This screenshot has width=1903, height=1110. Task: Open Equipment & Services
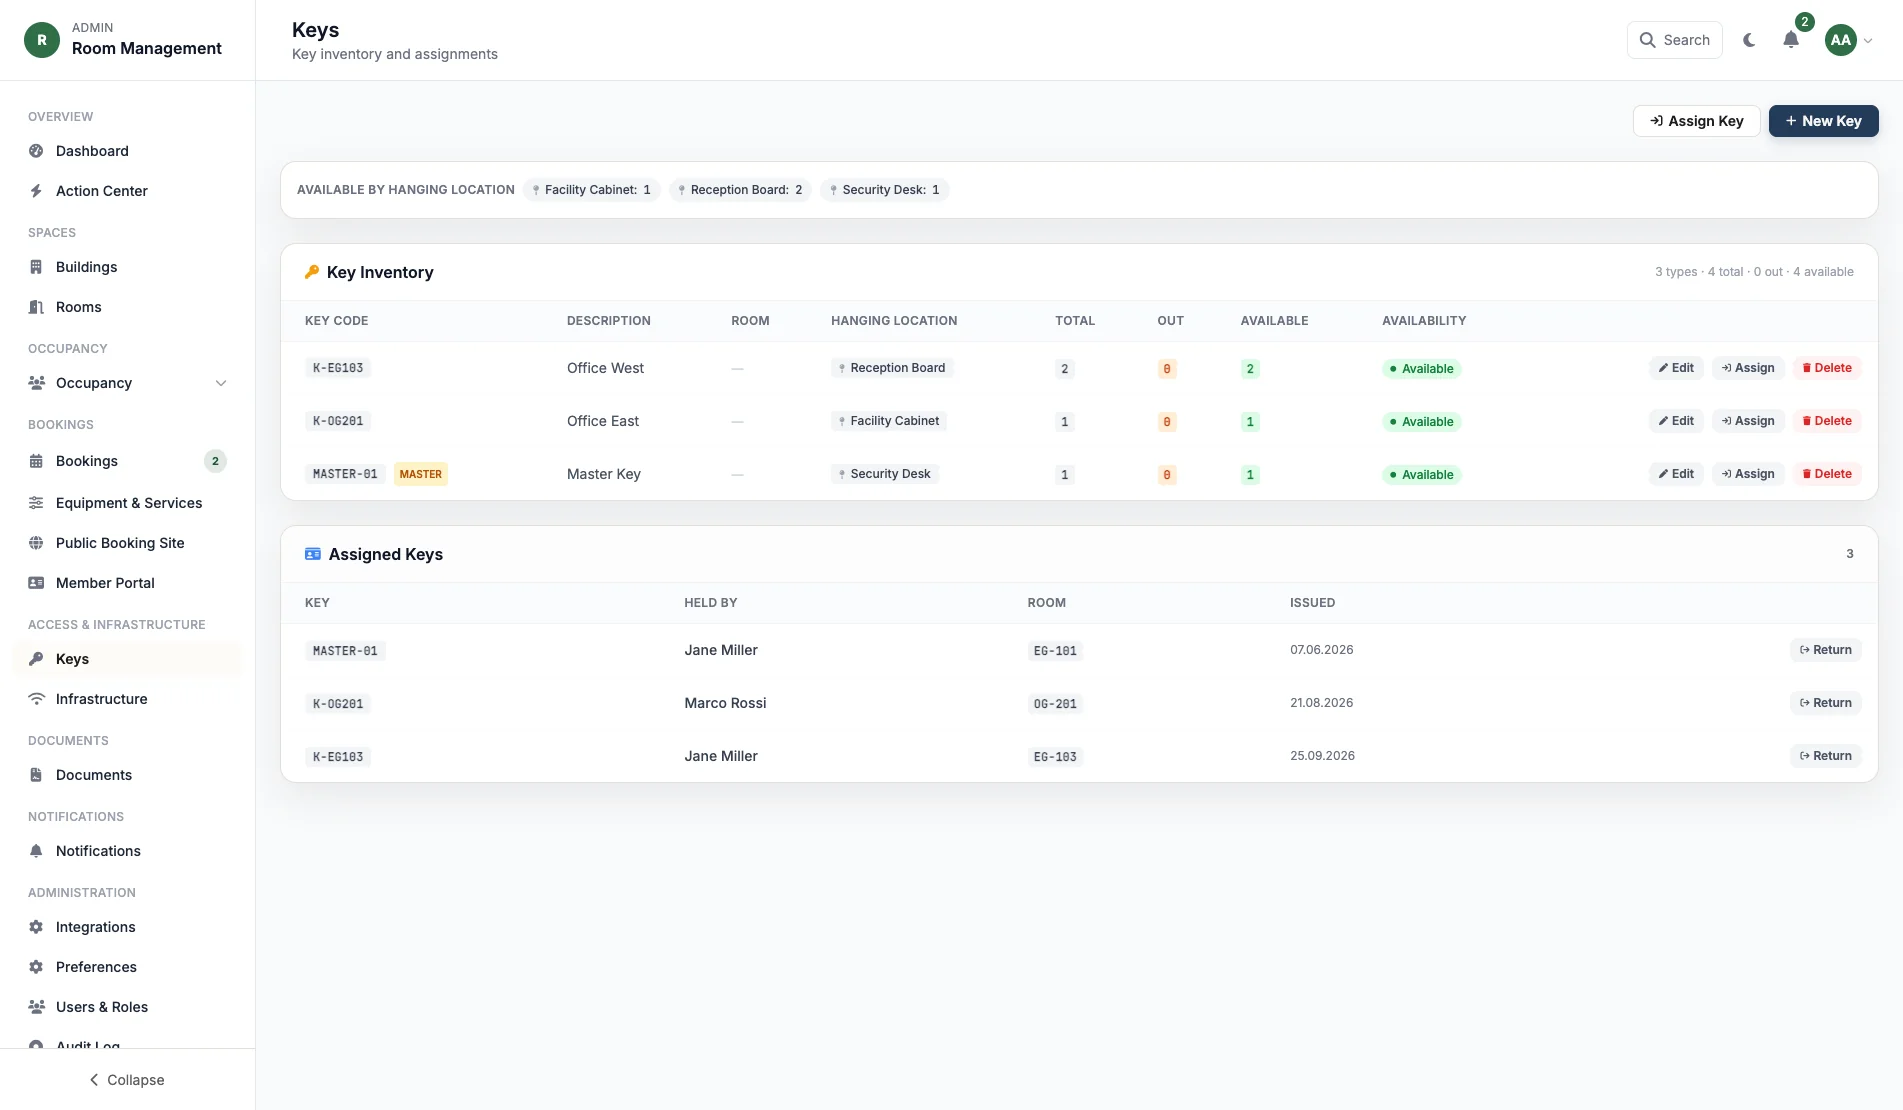pos(128,503)
